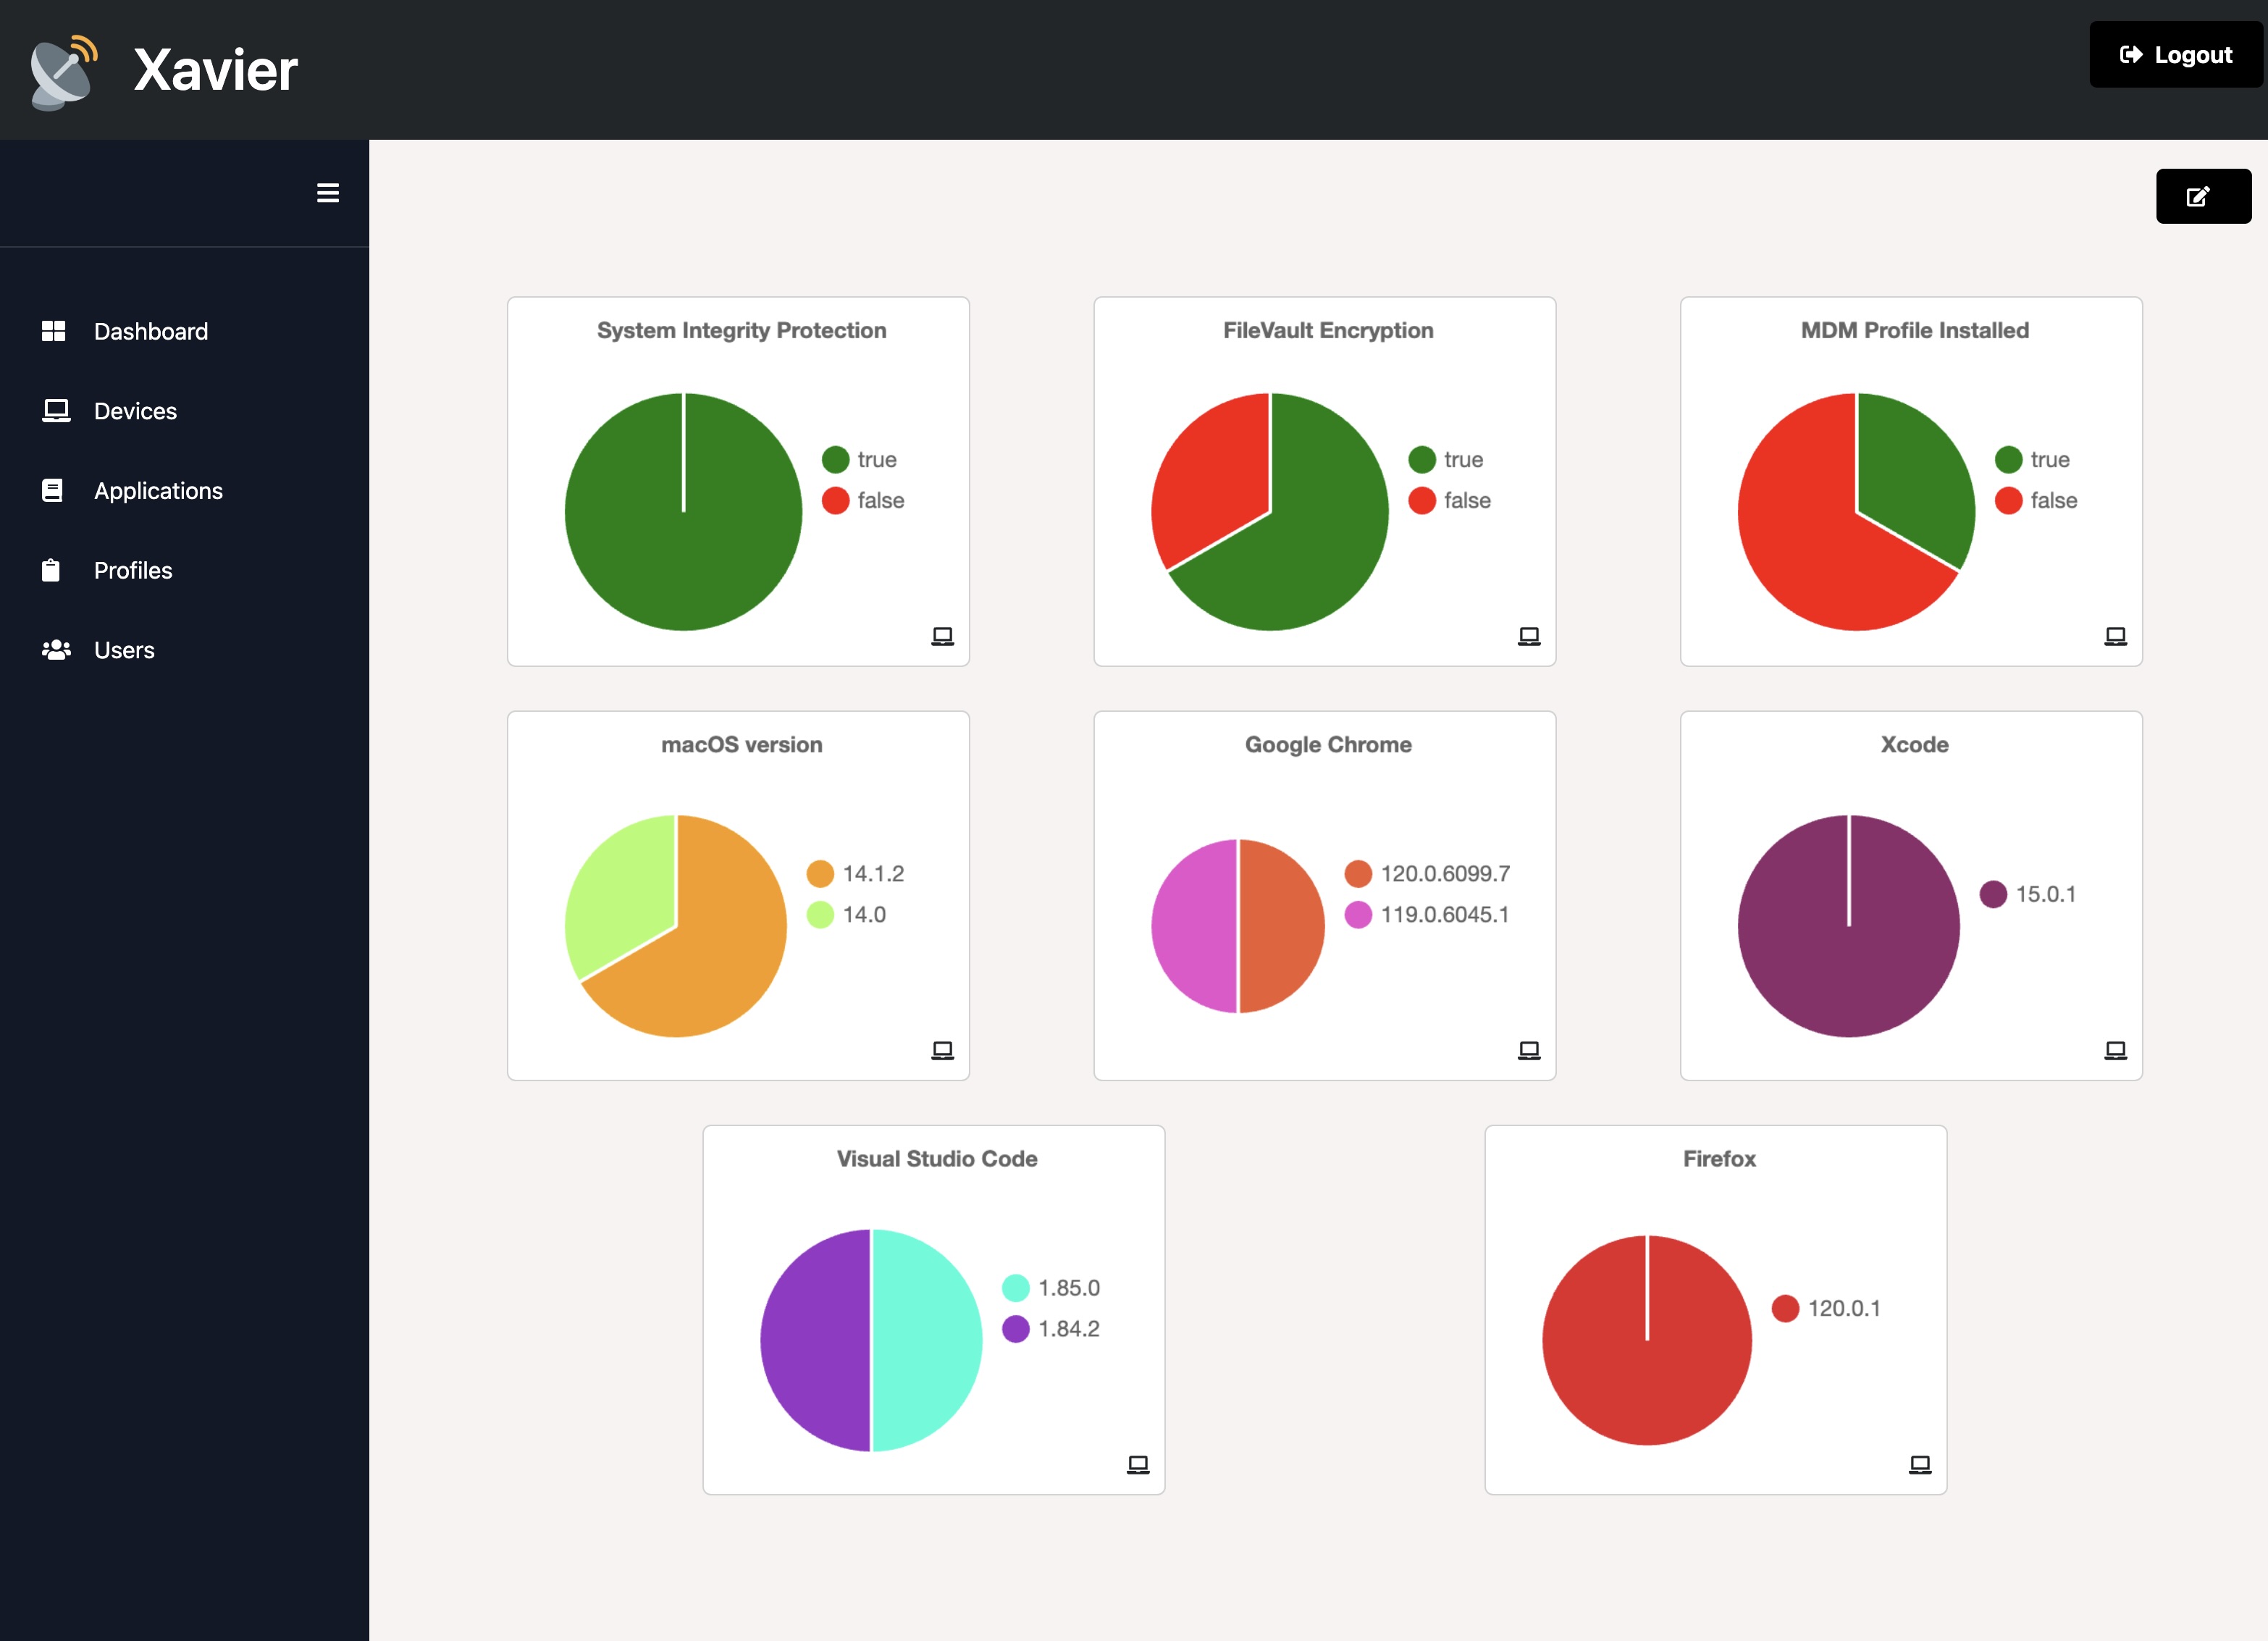This screenshot has width=2268, height=1641.
Task: Click the edit dashboard pencil button
Action: [x=2203, y=196]
